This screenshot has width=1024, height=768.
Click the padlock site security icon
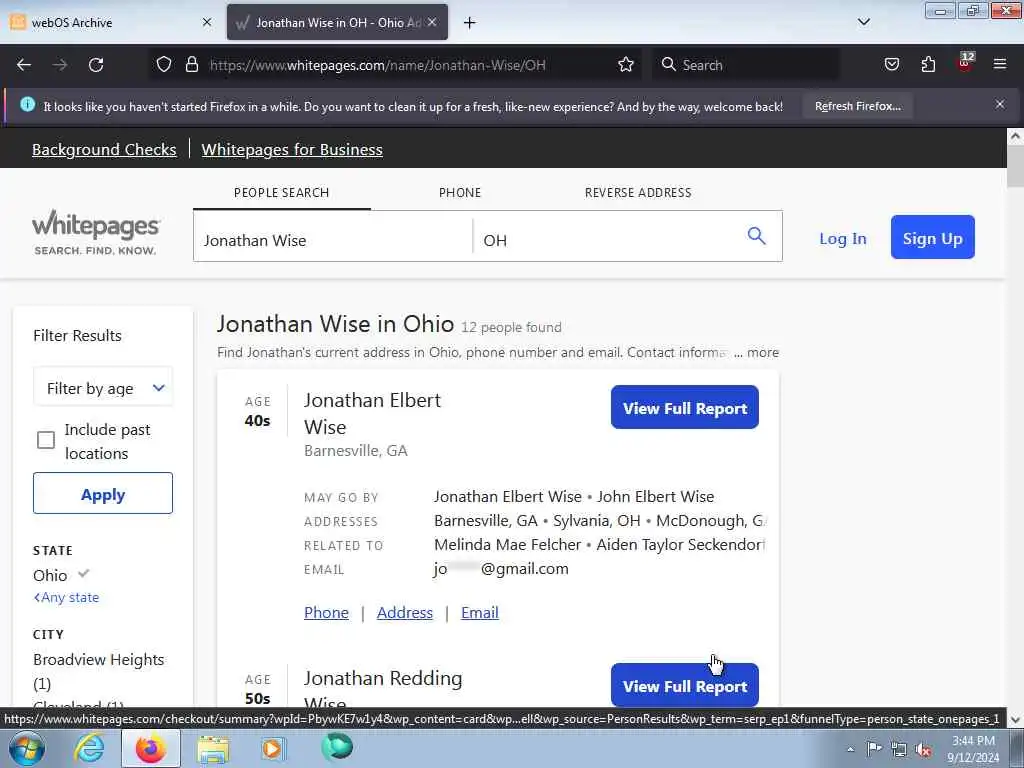tap(191, 65)
